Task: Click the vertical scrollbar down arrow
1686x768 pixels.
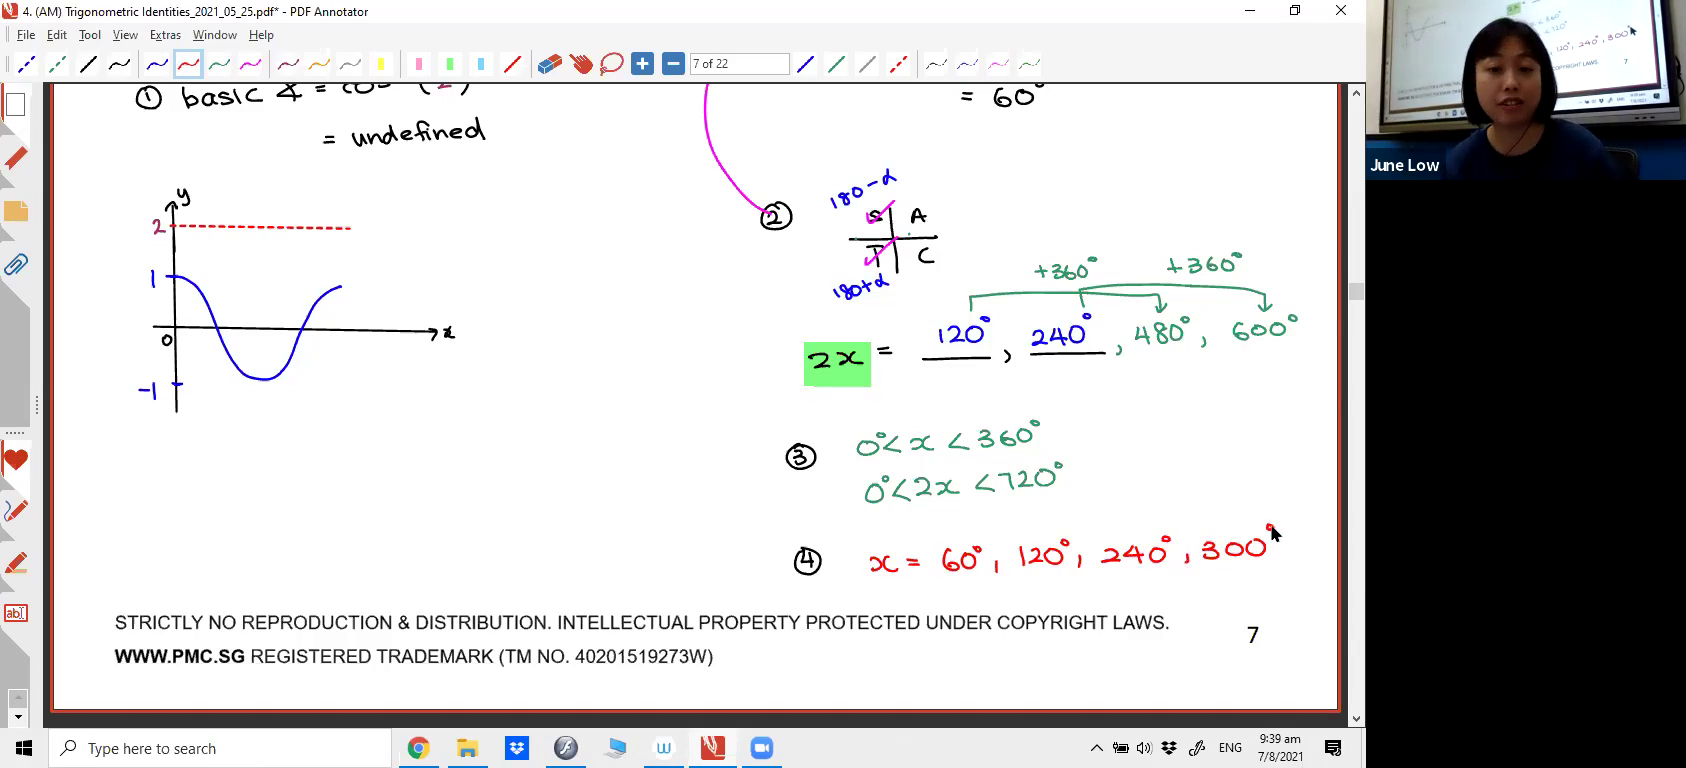Action: click(1356, 718)
